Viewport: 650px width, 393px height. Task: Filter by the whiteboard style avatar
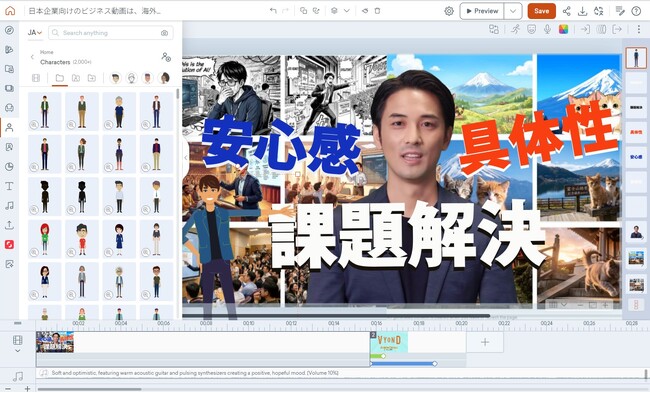132,78
